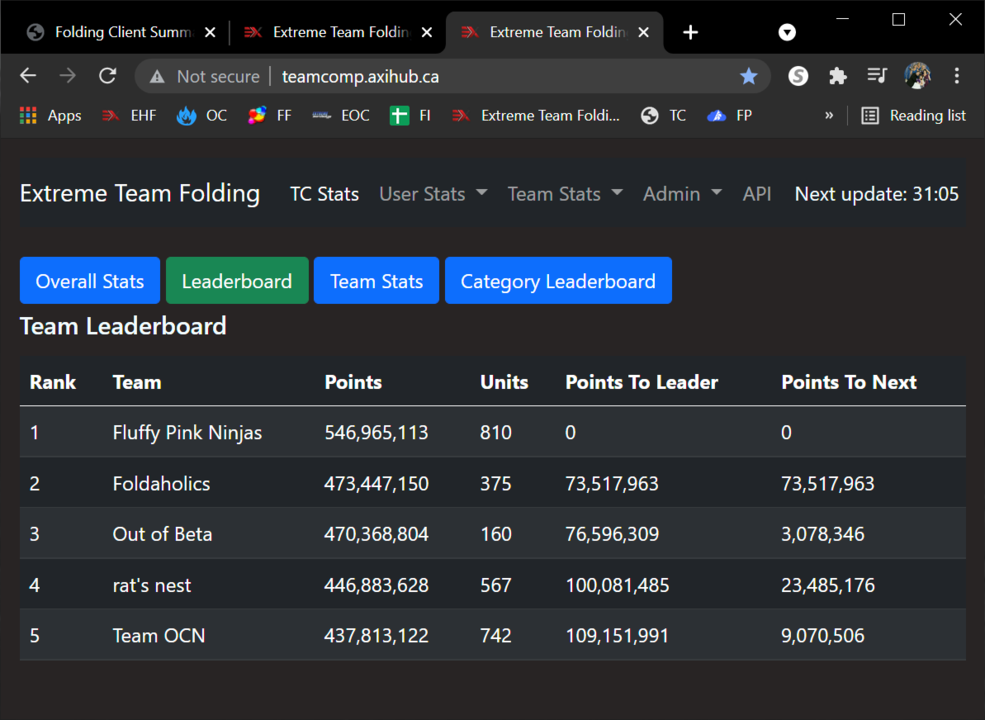Screen dimensions: 985x720
Task: Open the FI green bookmark
Action: [399, 116]
